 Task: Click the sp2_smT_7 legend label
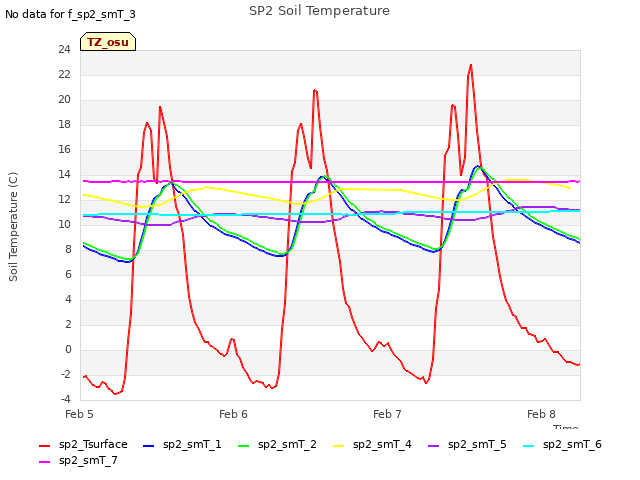tap(88, 460)
